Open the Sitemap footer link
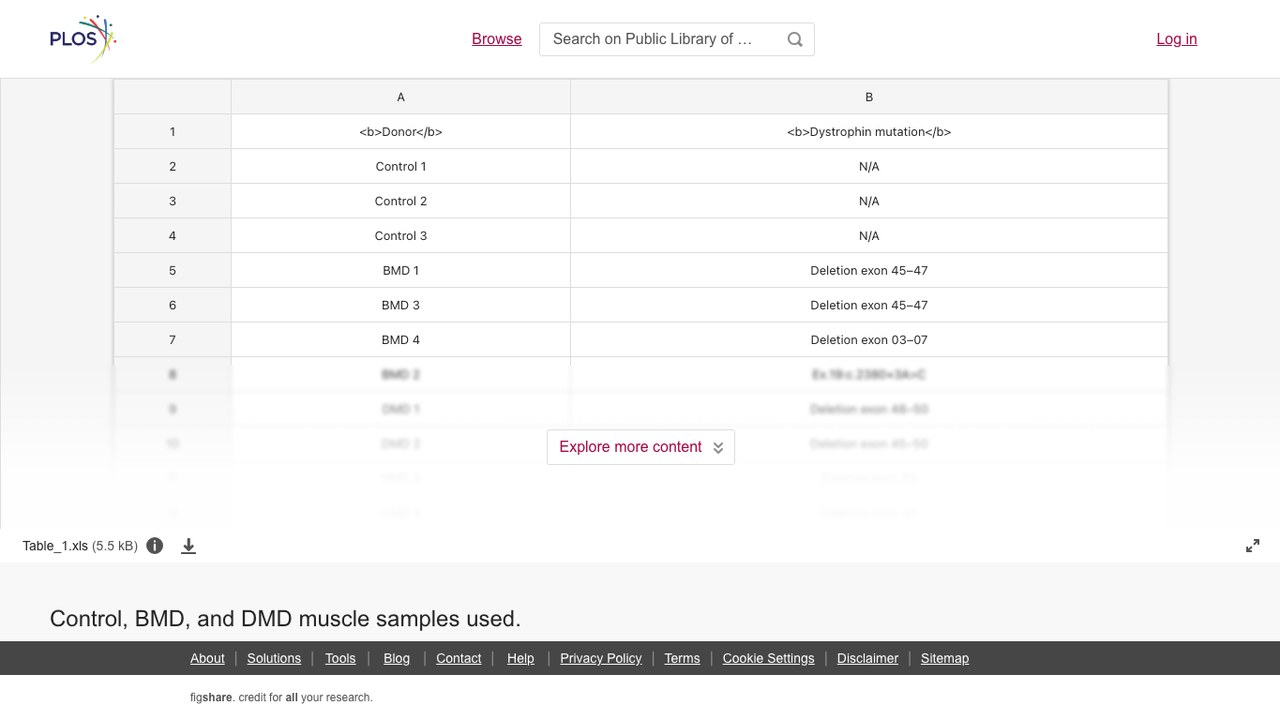Image resolution: width=1280 pixels, height=720 pixels. (945, 658)
